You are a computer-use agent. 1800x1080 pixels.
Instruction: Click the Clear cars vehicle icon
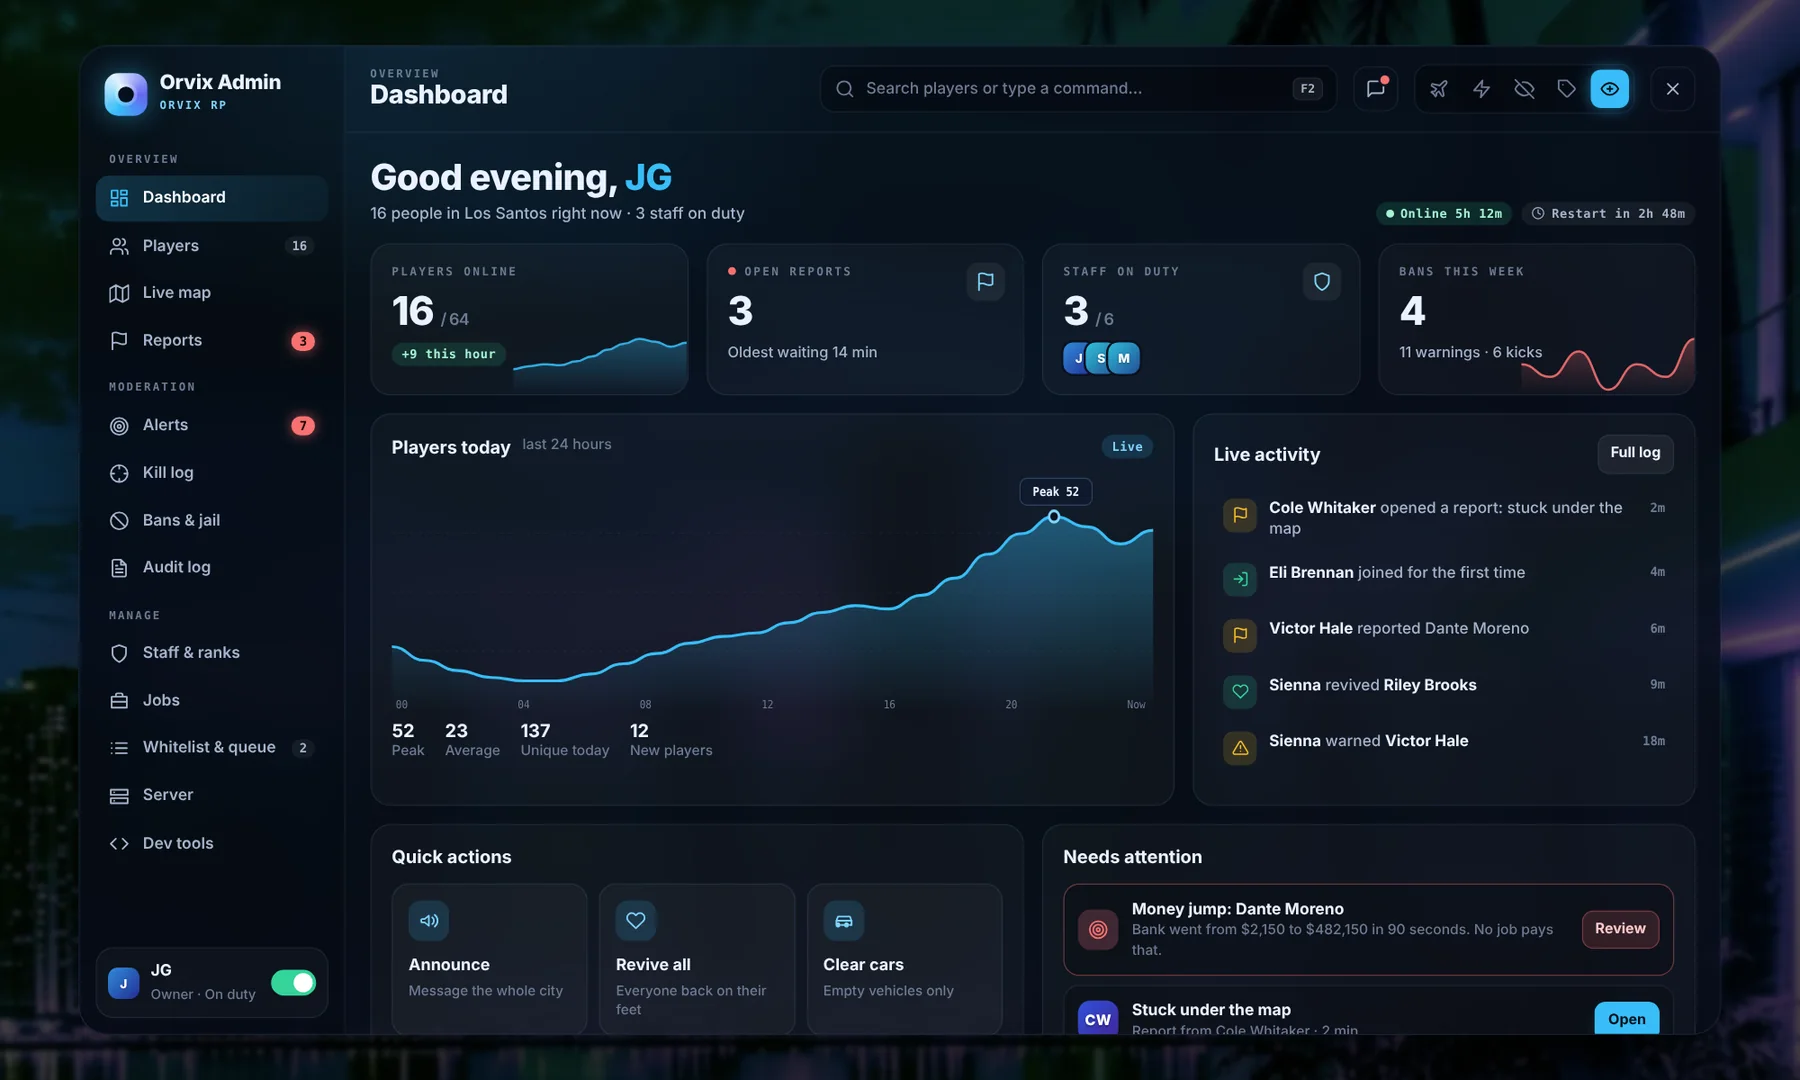[843, 921]
